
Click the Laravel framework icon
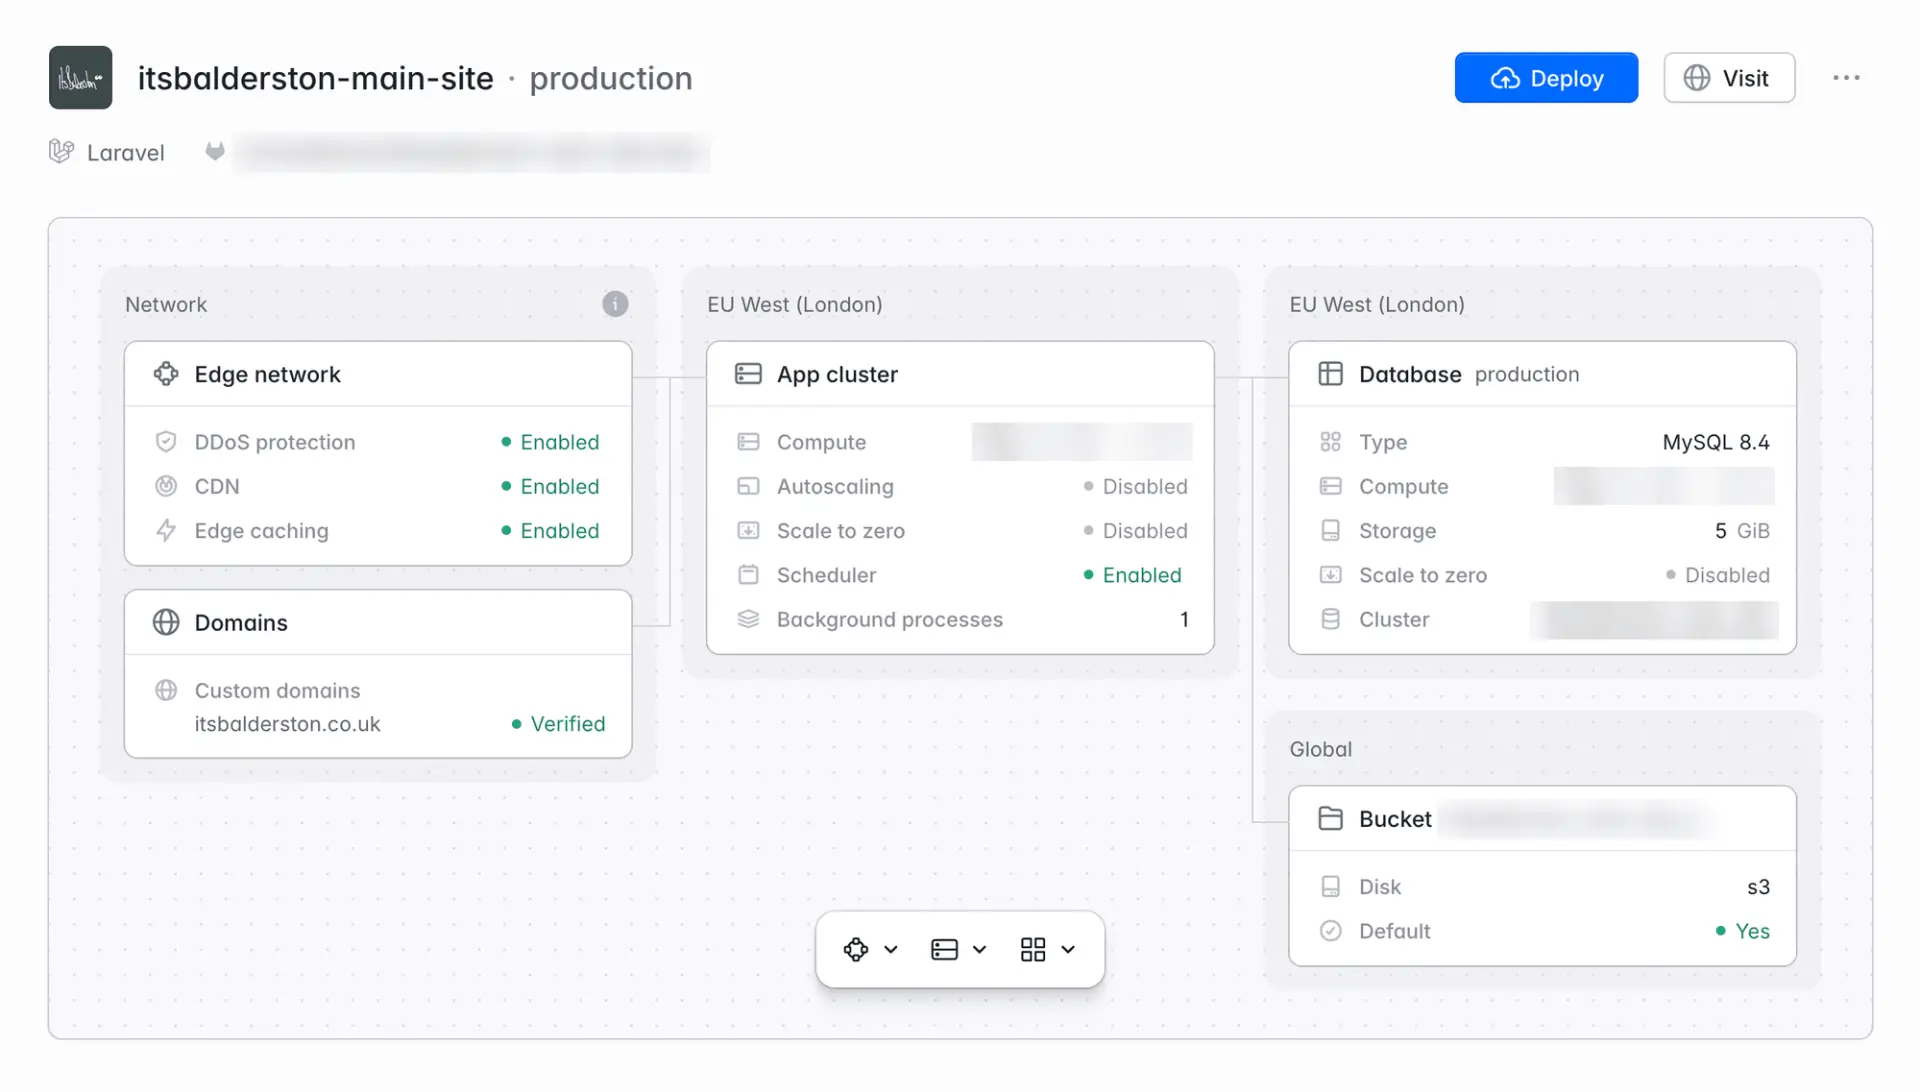(x=61, y=151)
